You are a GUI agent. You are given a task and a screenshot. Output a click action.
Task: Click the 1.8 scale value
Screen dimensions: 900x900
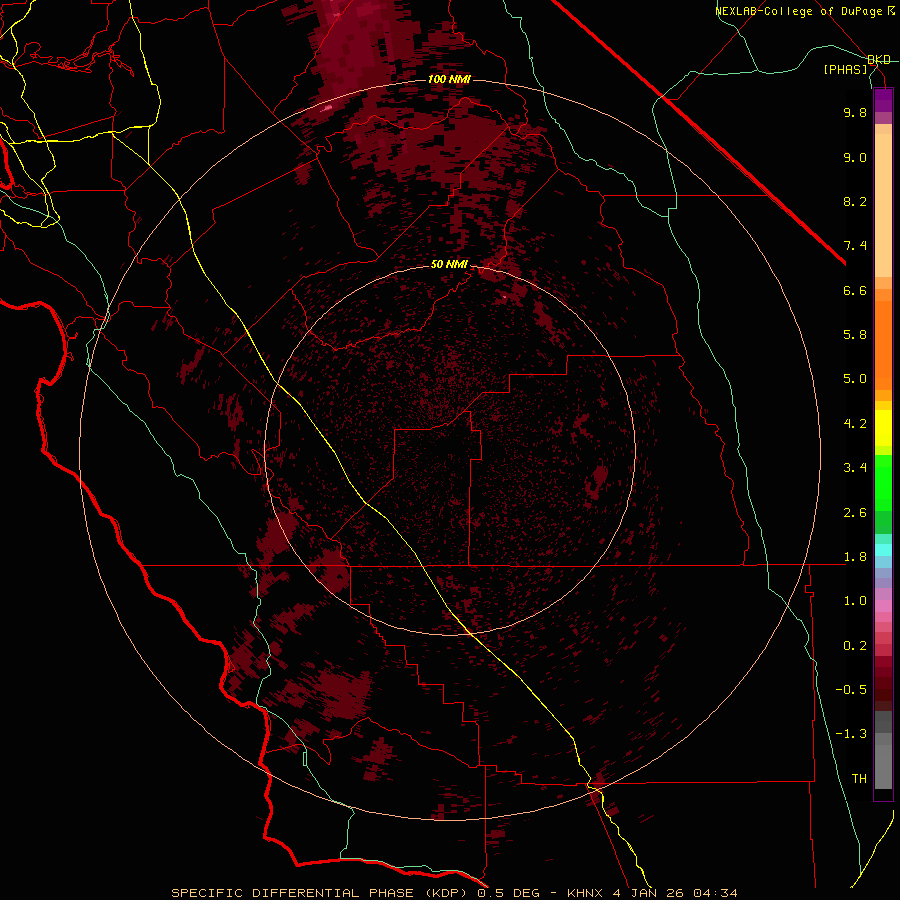pyautogui.click(x=855, y=557)
